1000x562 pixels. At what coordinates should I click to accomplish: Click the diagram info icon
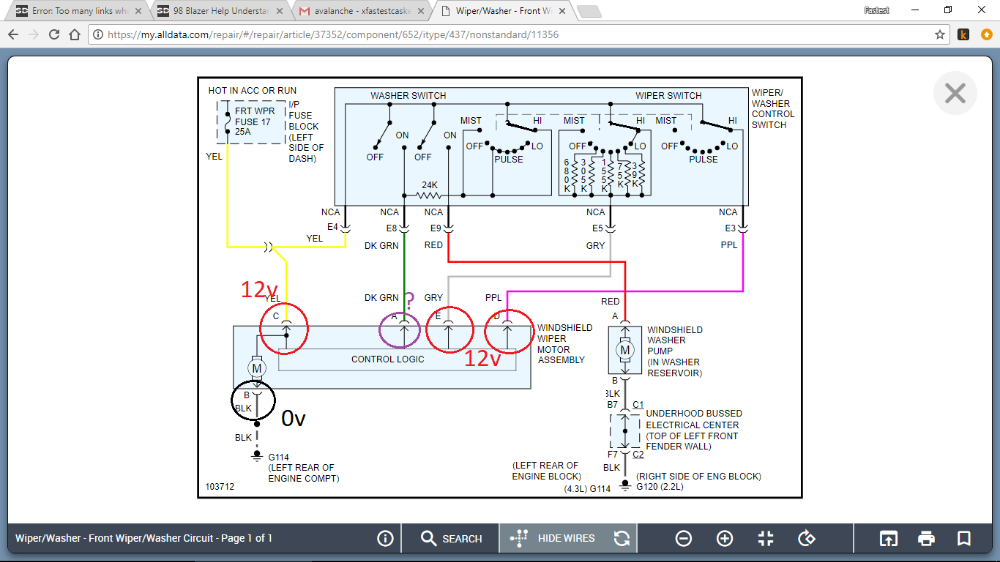(385, 539)
